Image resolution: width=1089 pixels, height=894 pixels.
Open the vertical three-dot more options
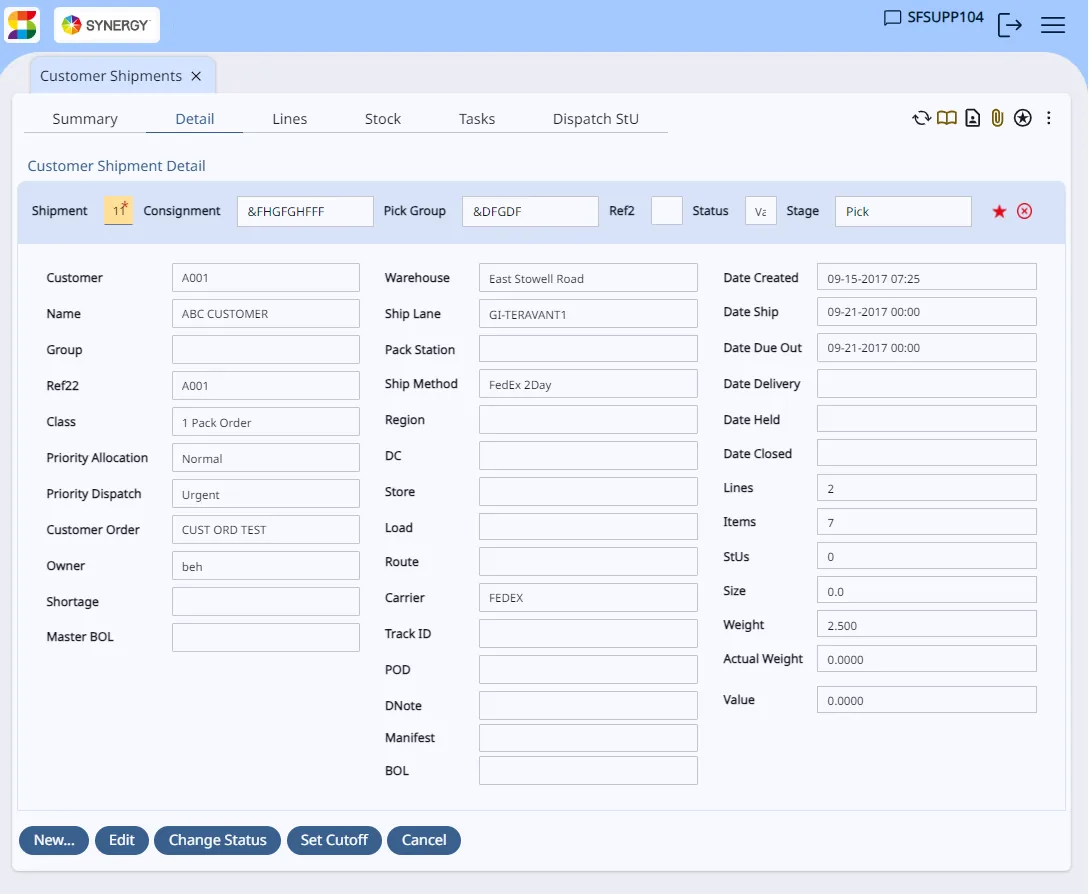tap(1049, 118)
